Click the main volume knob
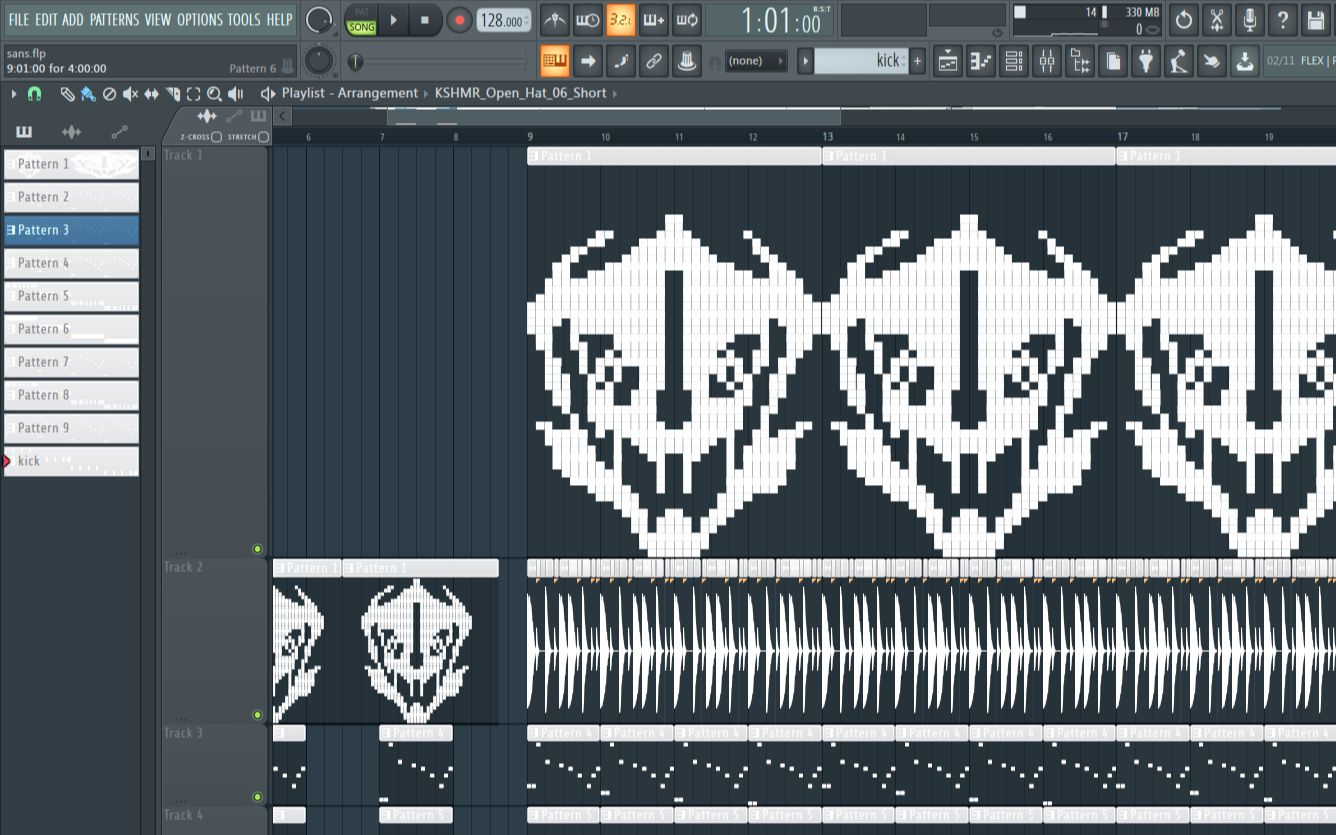The width and height of the screenshot is (1336, 835). click(x=319, y=19)
